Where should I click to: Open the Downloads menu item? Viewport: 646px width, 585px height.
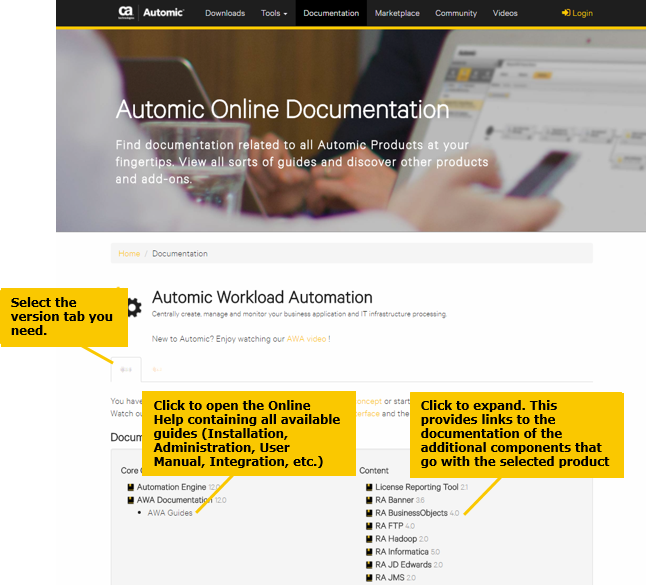224,13
